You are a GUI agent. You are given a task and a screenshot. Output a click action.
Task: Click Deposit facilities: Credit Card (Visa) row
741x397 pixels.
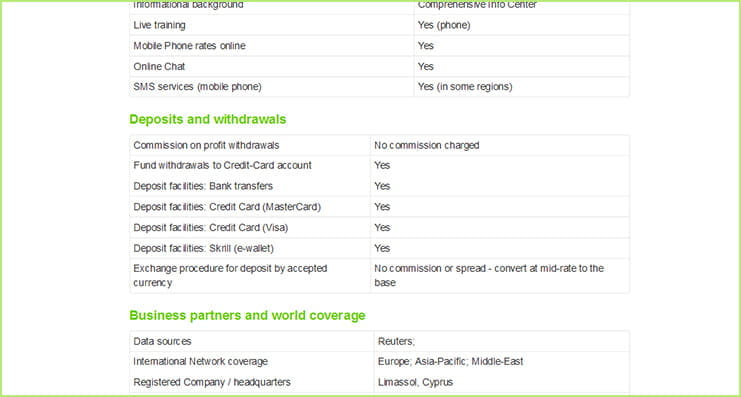click(x=379, y=228)
